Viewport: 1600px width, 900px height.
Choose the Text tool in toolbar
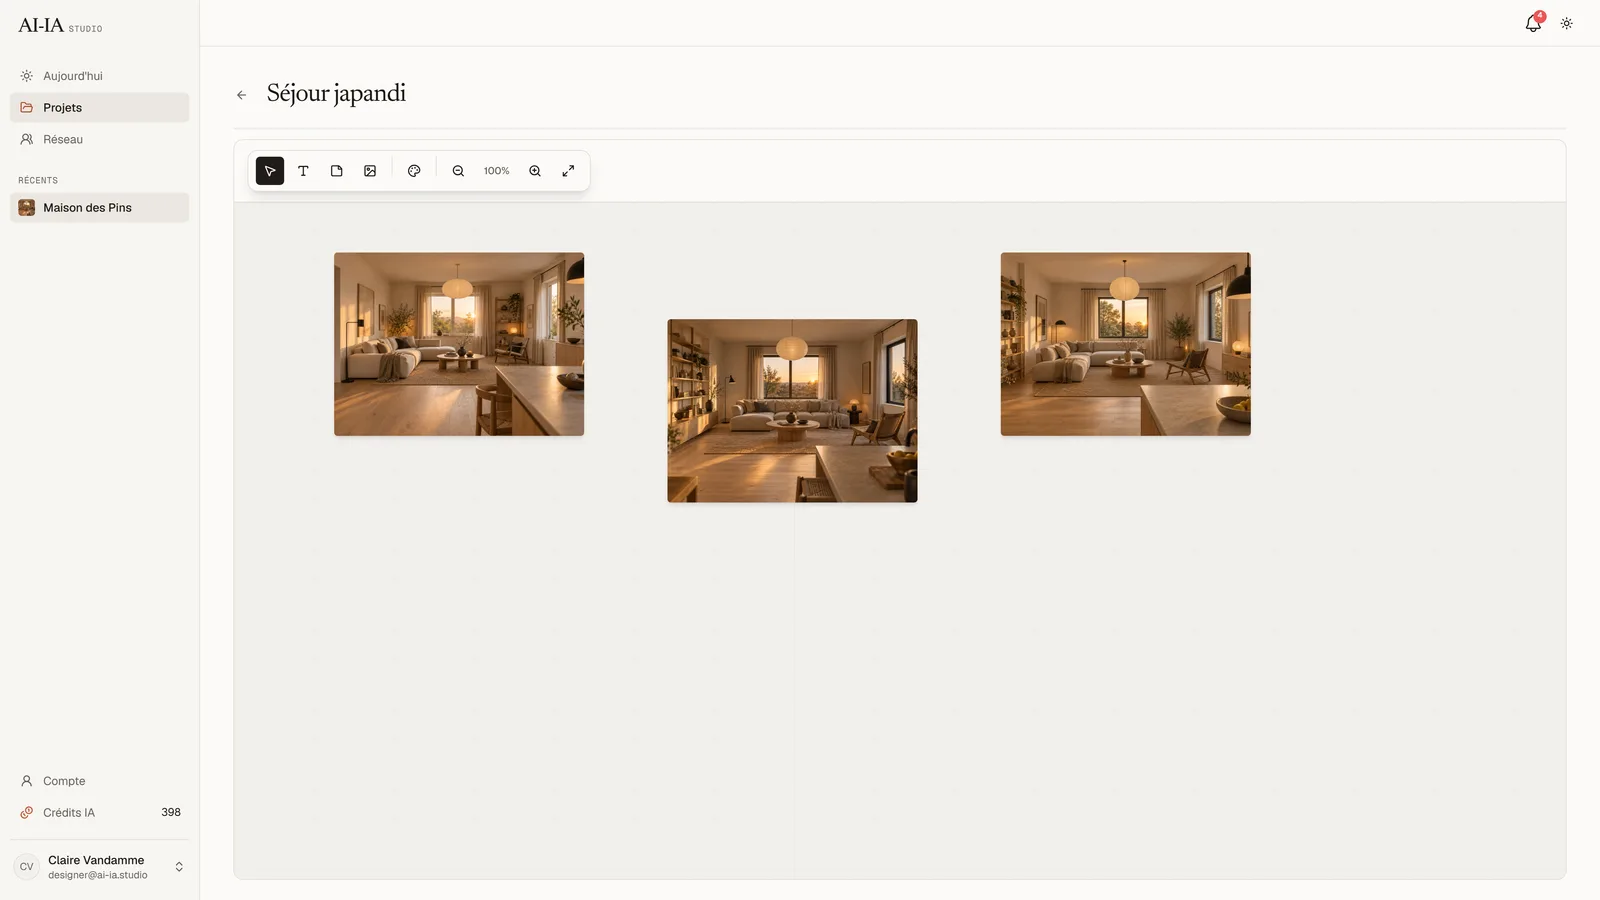303,171
